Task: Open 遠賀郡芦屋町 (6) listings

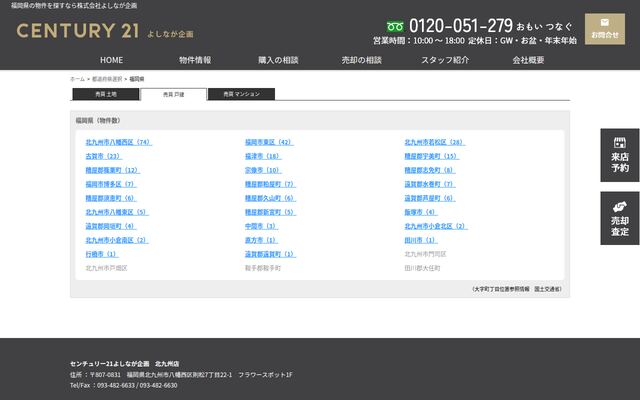Action: pyautogui.click(x=430, y=198)
